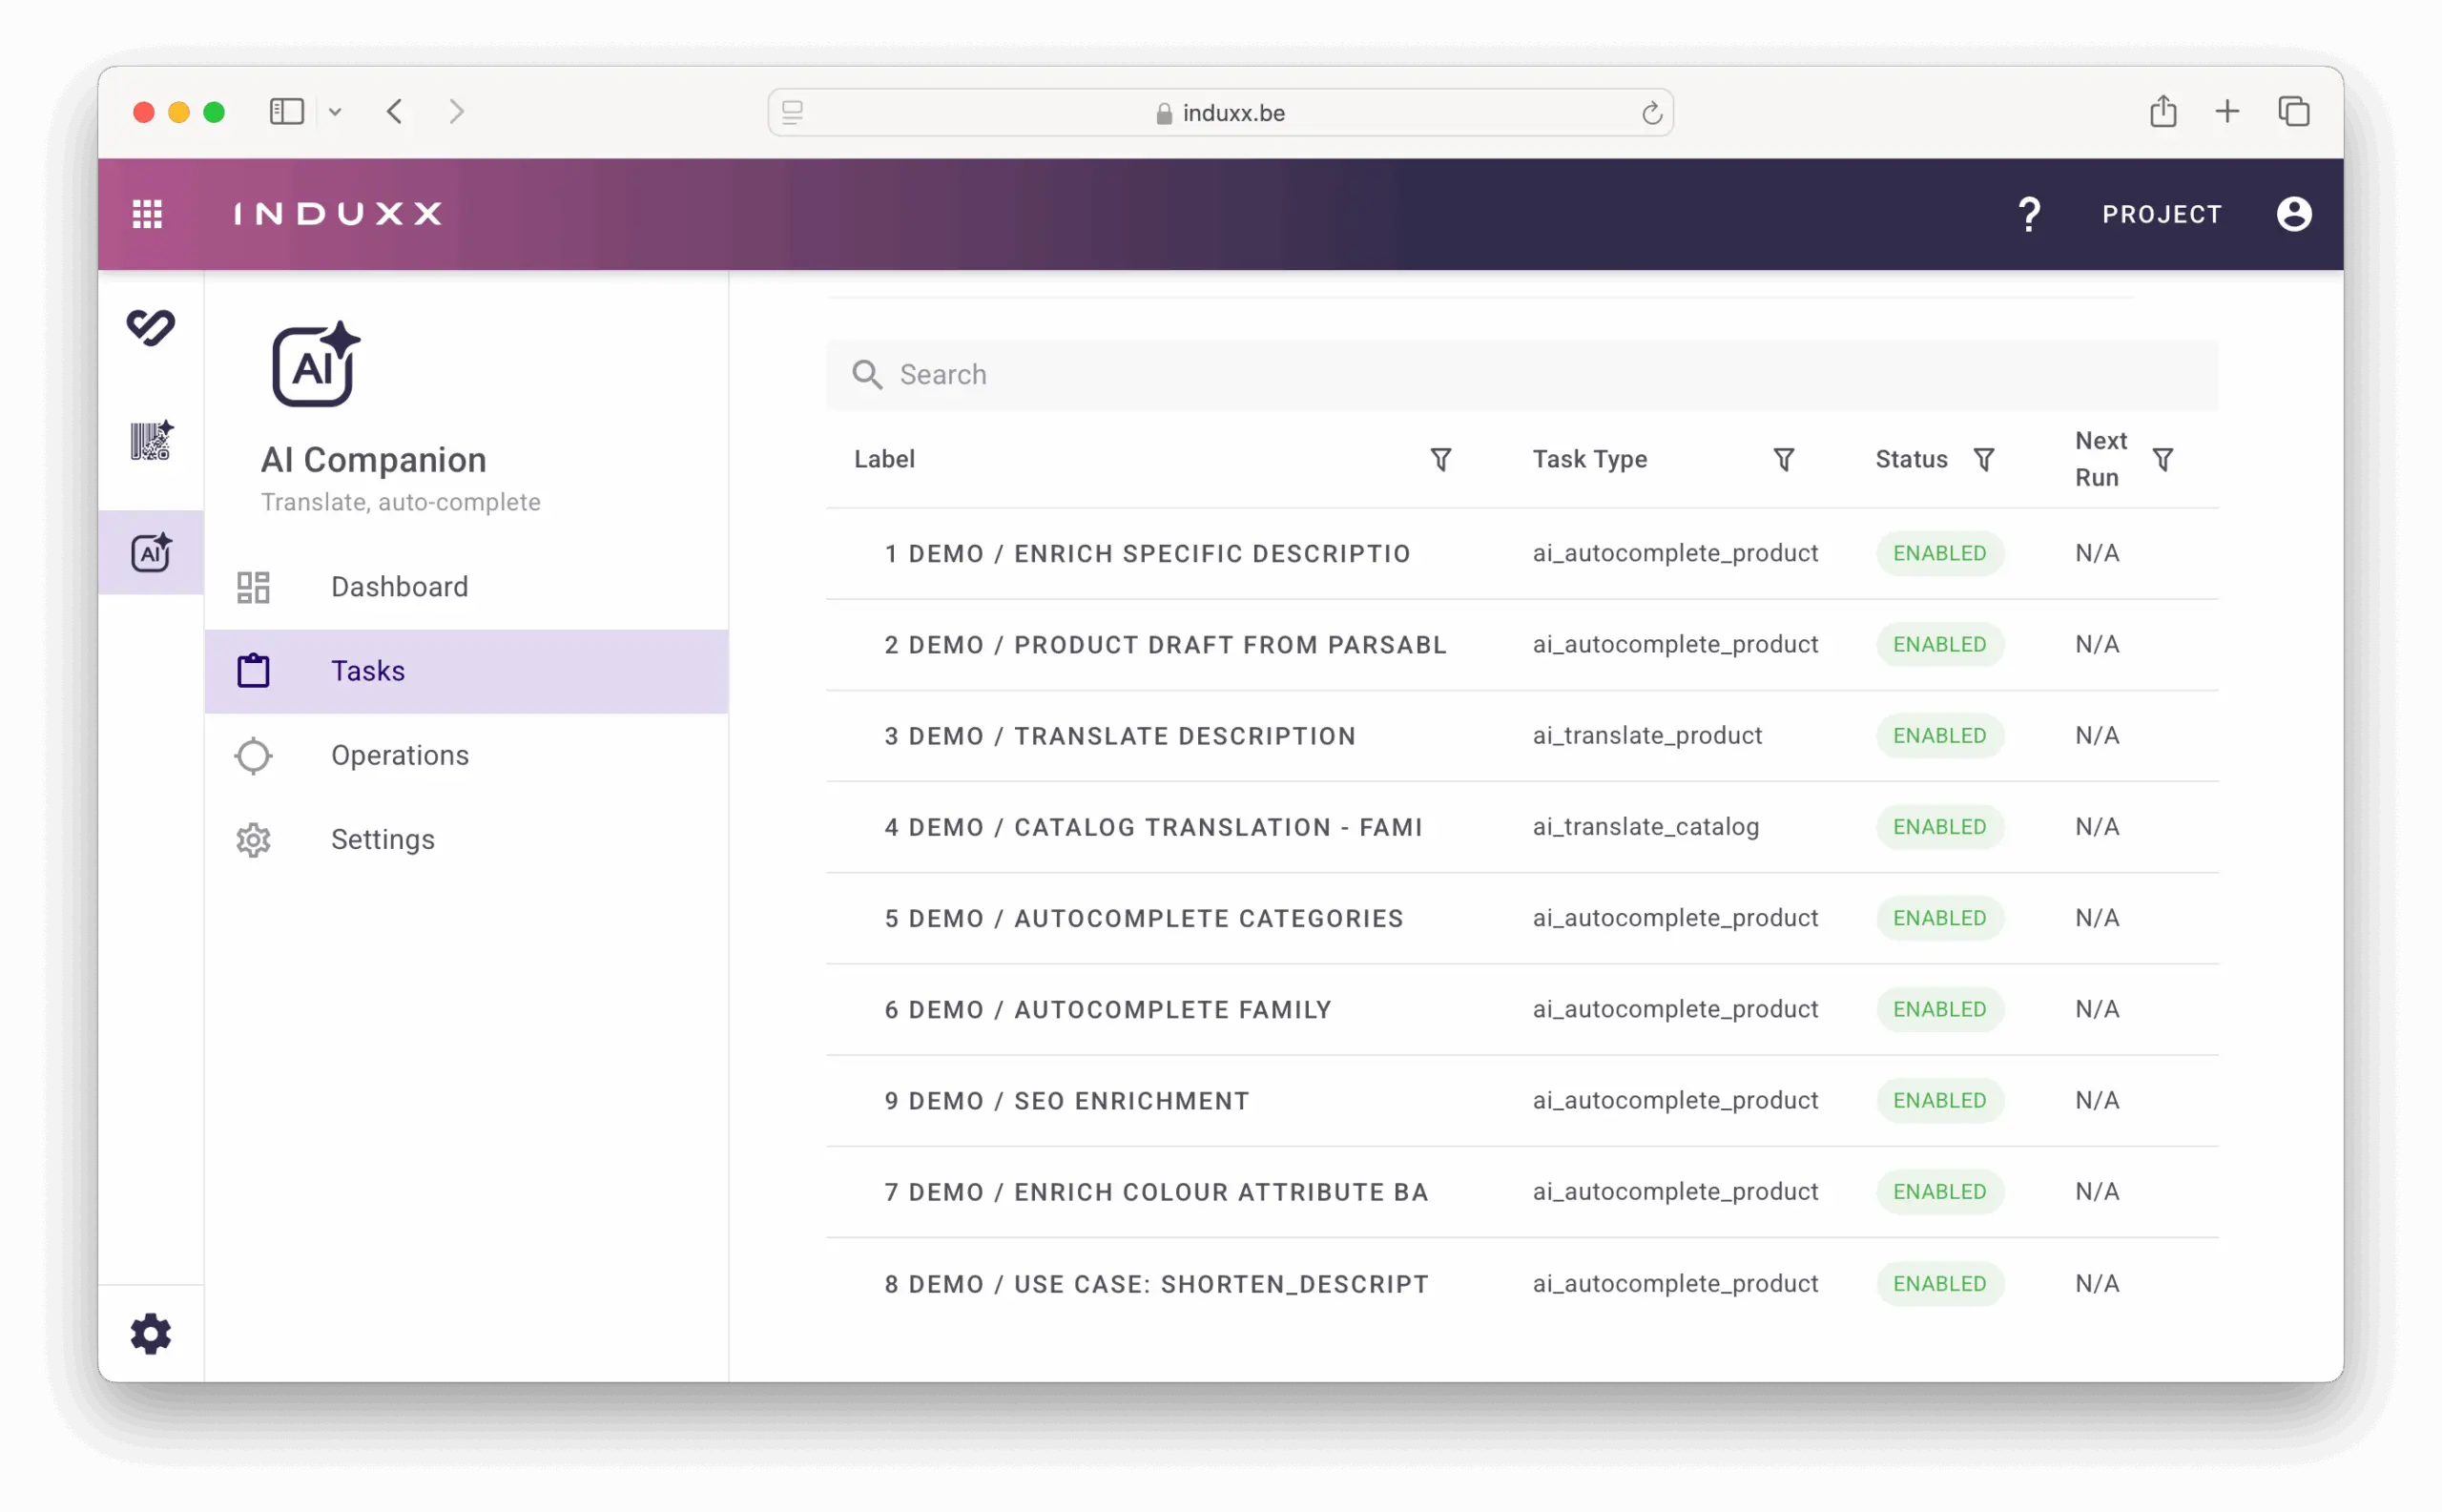Viewport: 2442px width, 1512px height.
Task: Open the user account profile icon
Action: point(2293,214)
